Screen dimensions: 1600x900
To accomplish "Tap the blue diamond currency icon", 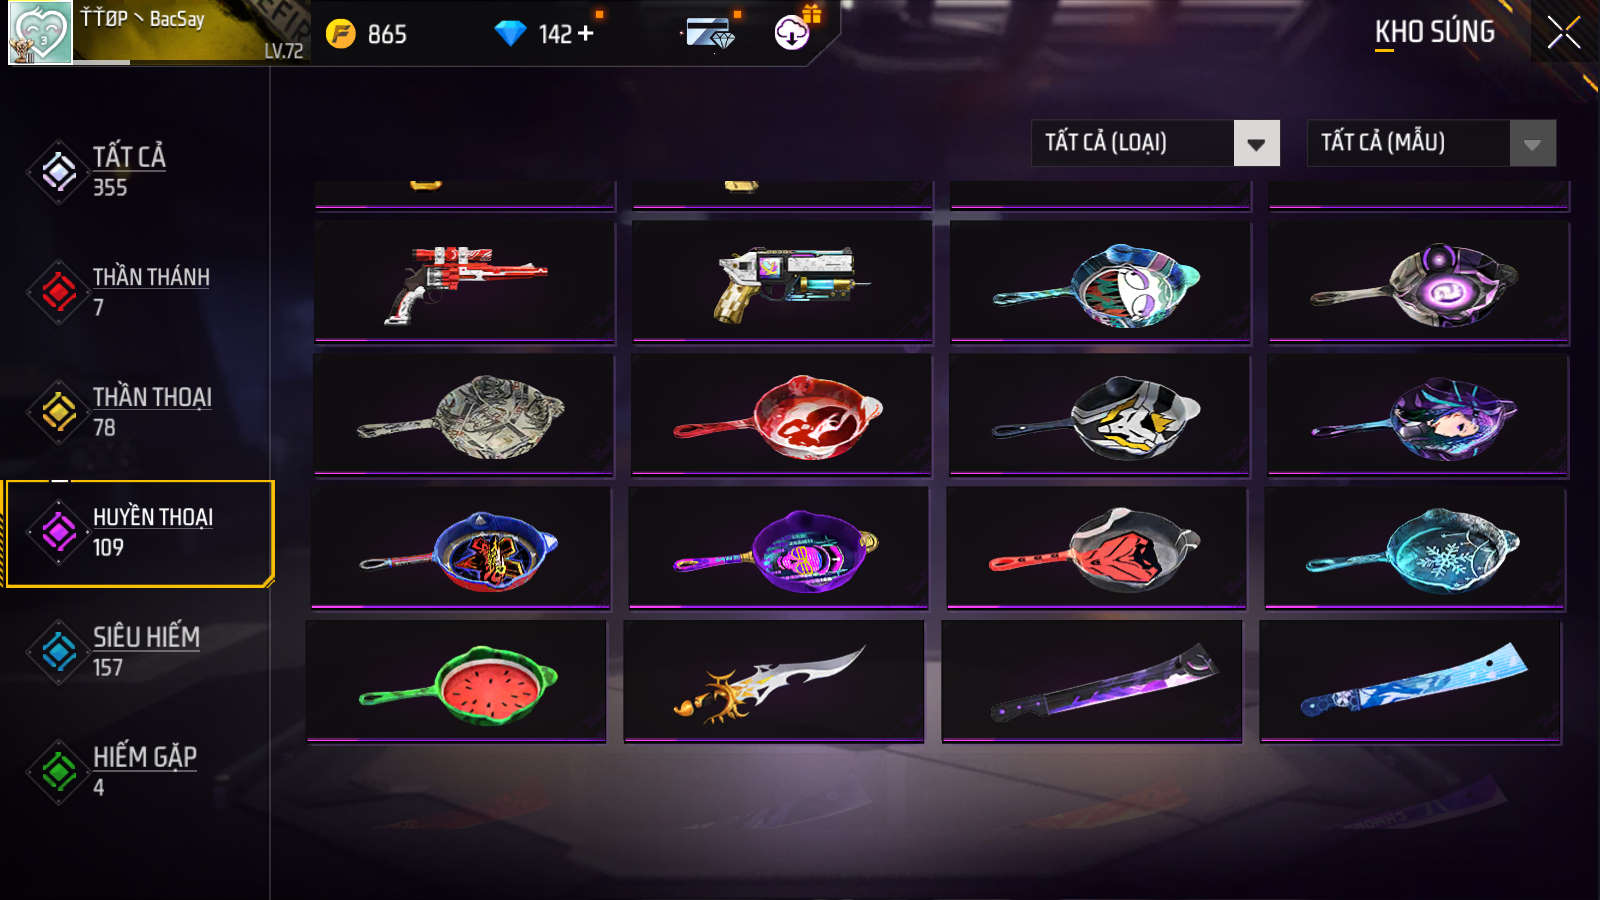I will tap(510, 34).
